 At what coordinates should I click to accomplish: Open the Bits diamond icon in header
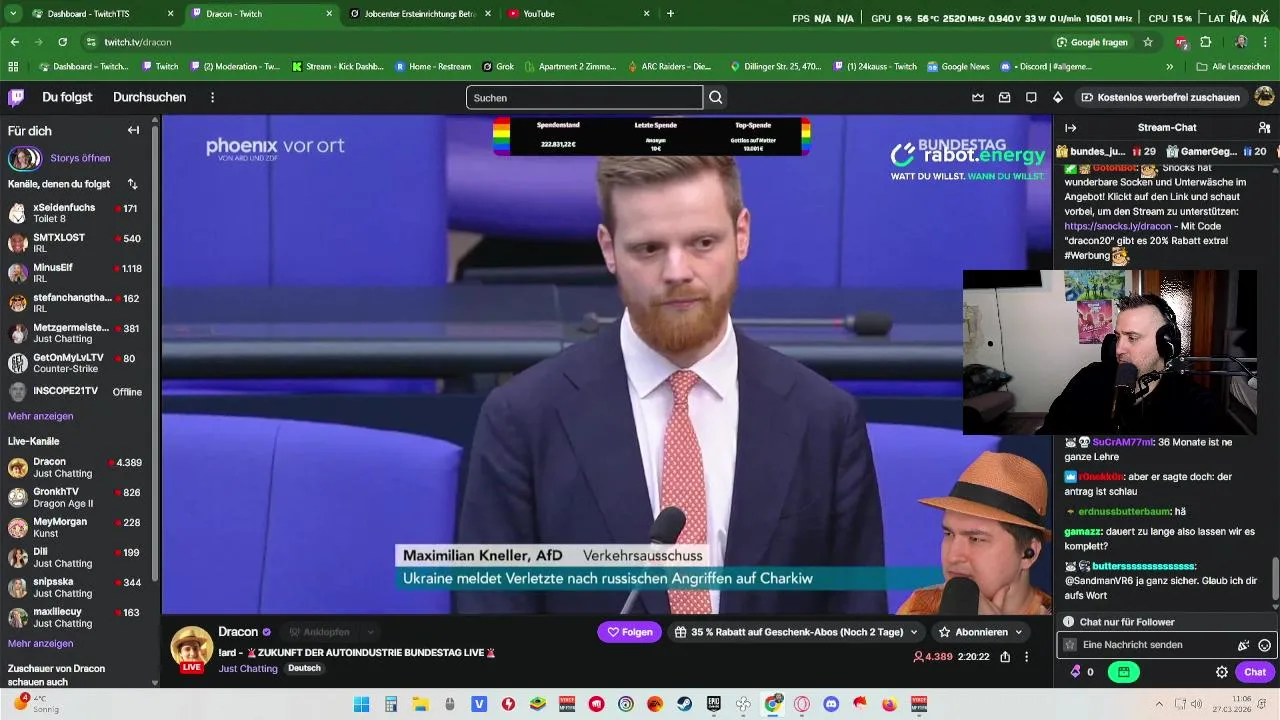tap(1058, 97)
